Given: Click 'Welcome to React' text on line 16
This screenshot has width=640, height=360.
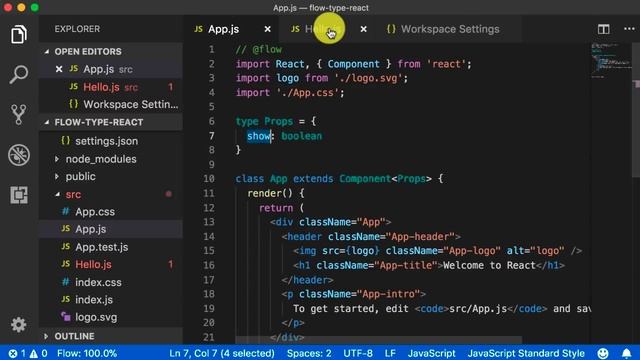Looking at the screenshot, I should click(489, 265).
